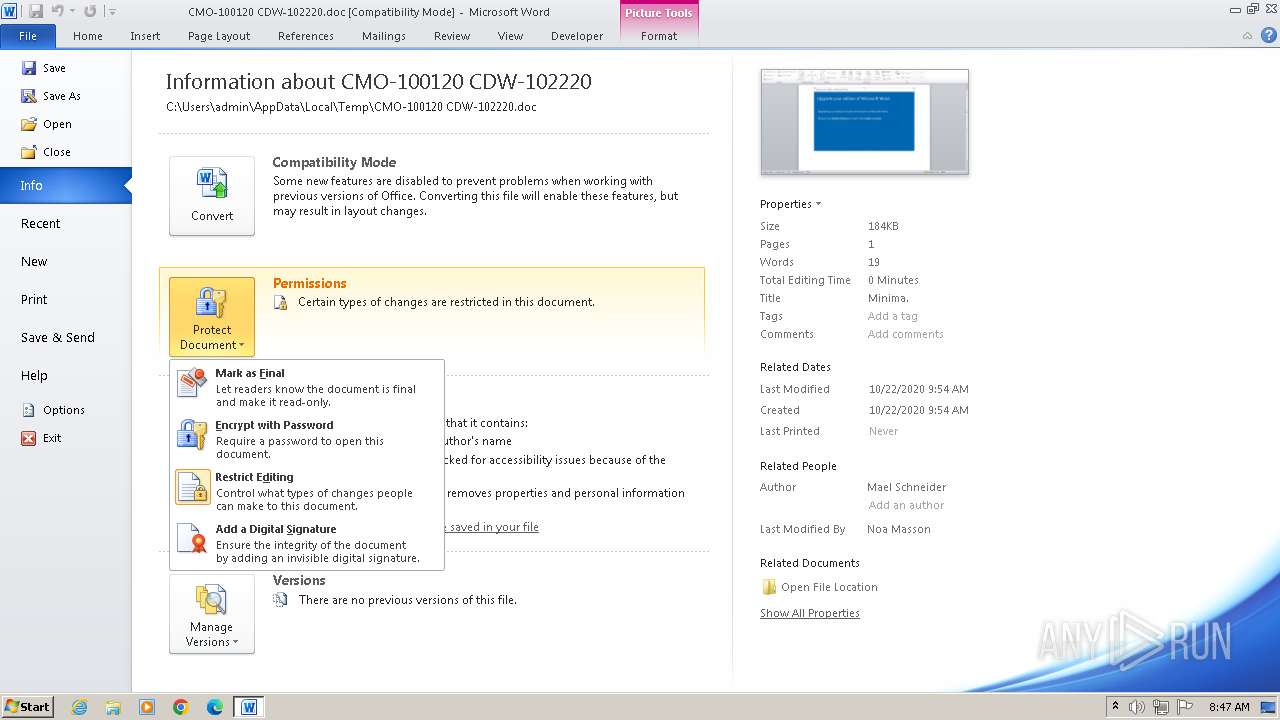Select the Info section

pos(65,186)
